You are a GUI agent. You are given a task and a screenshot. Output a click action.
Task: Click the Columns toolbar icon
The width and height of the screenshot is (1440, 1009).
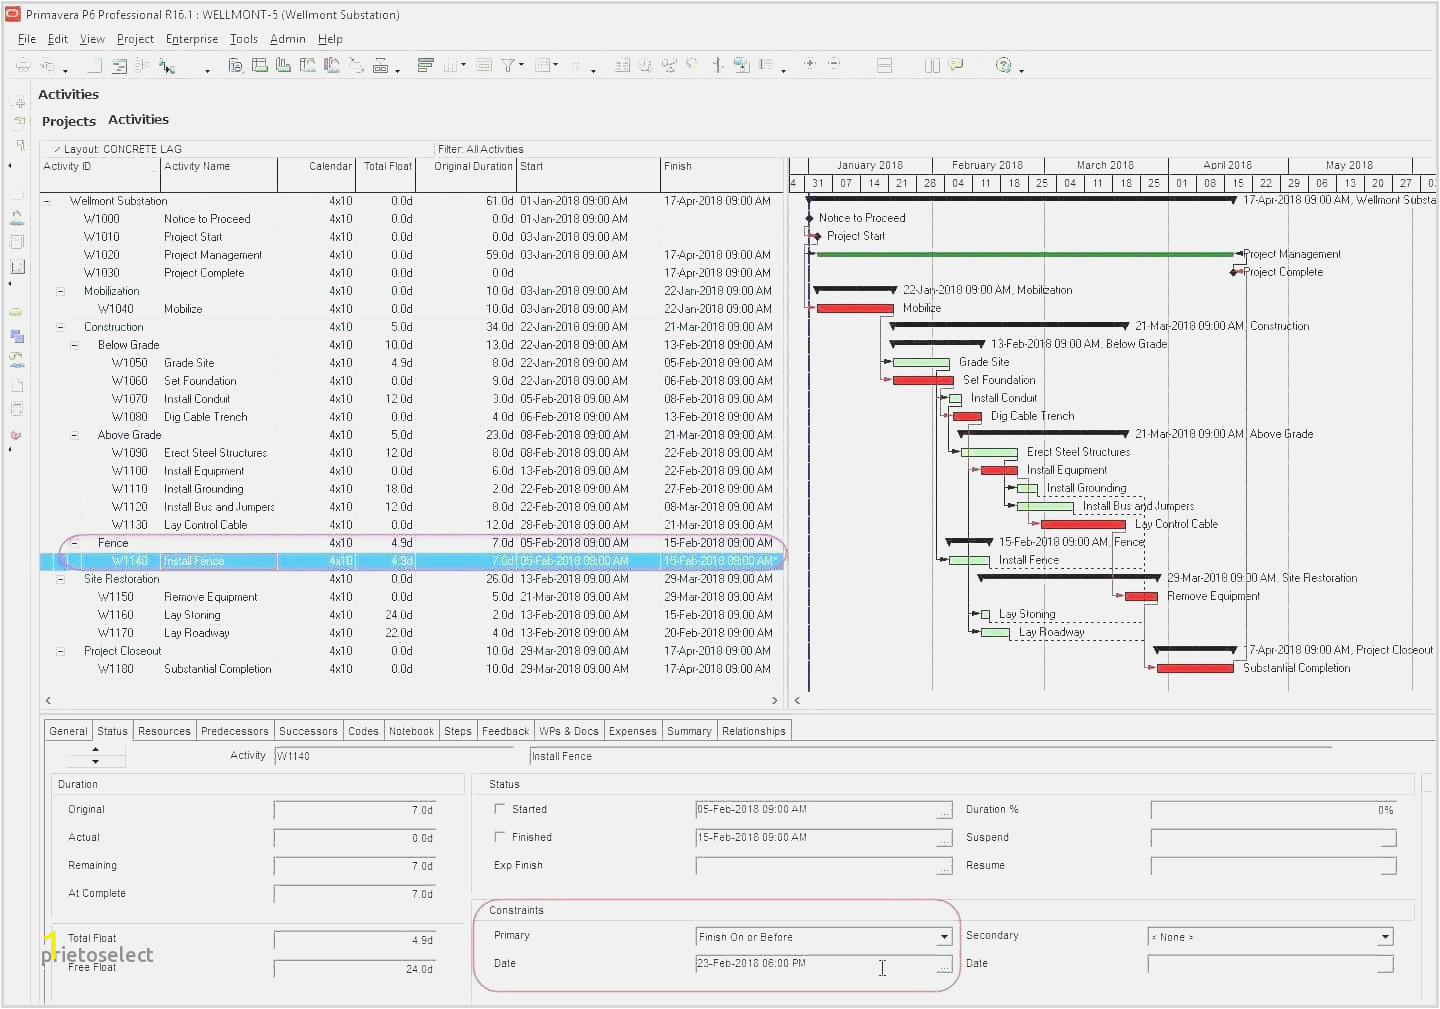tap(449, 65)
